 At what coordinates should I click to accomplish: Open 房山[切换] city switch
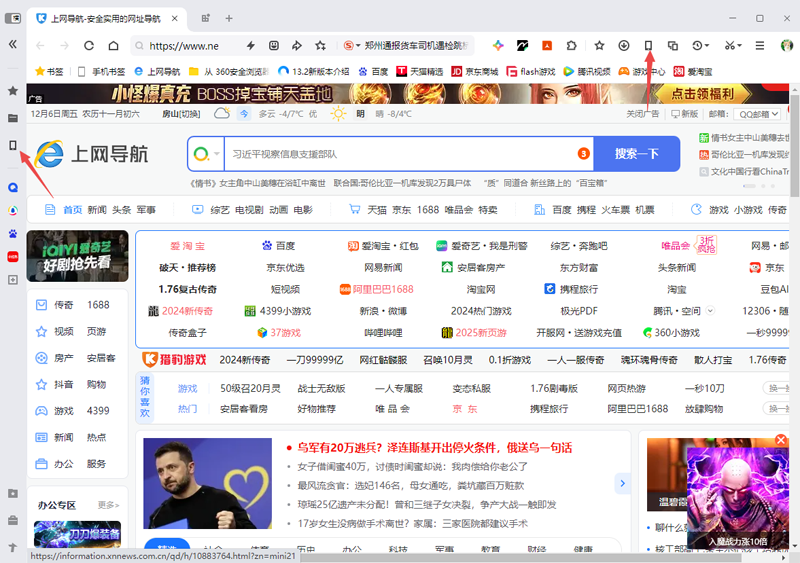click(181, 114)
